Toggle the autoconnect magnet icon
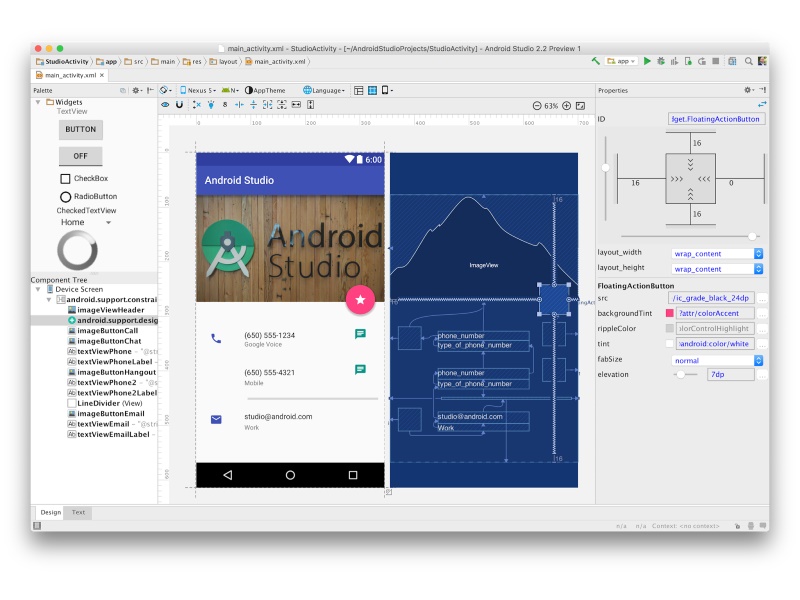This screenshot has width=800, height=600. click(179, 105)
